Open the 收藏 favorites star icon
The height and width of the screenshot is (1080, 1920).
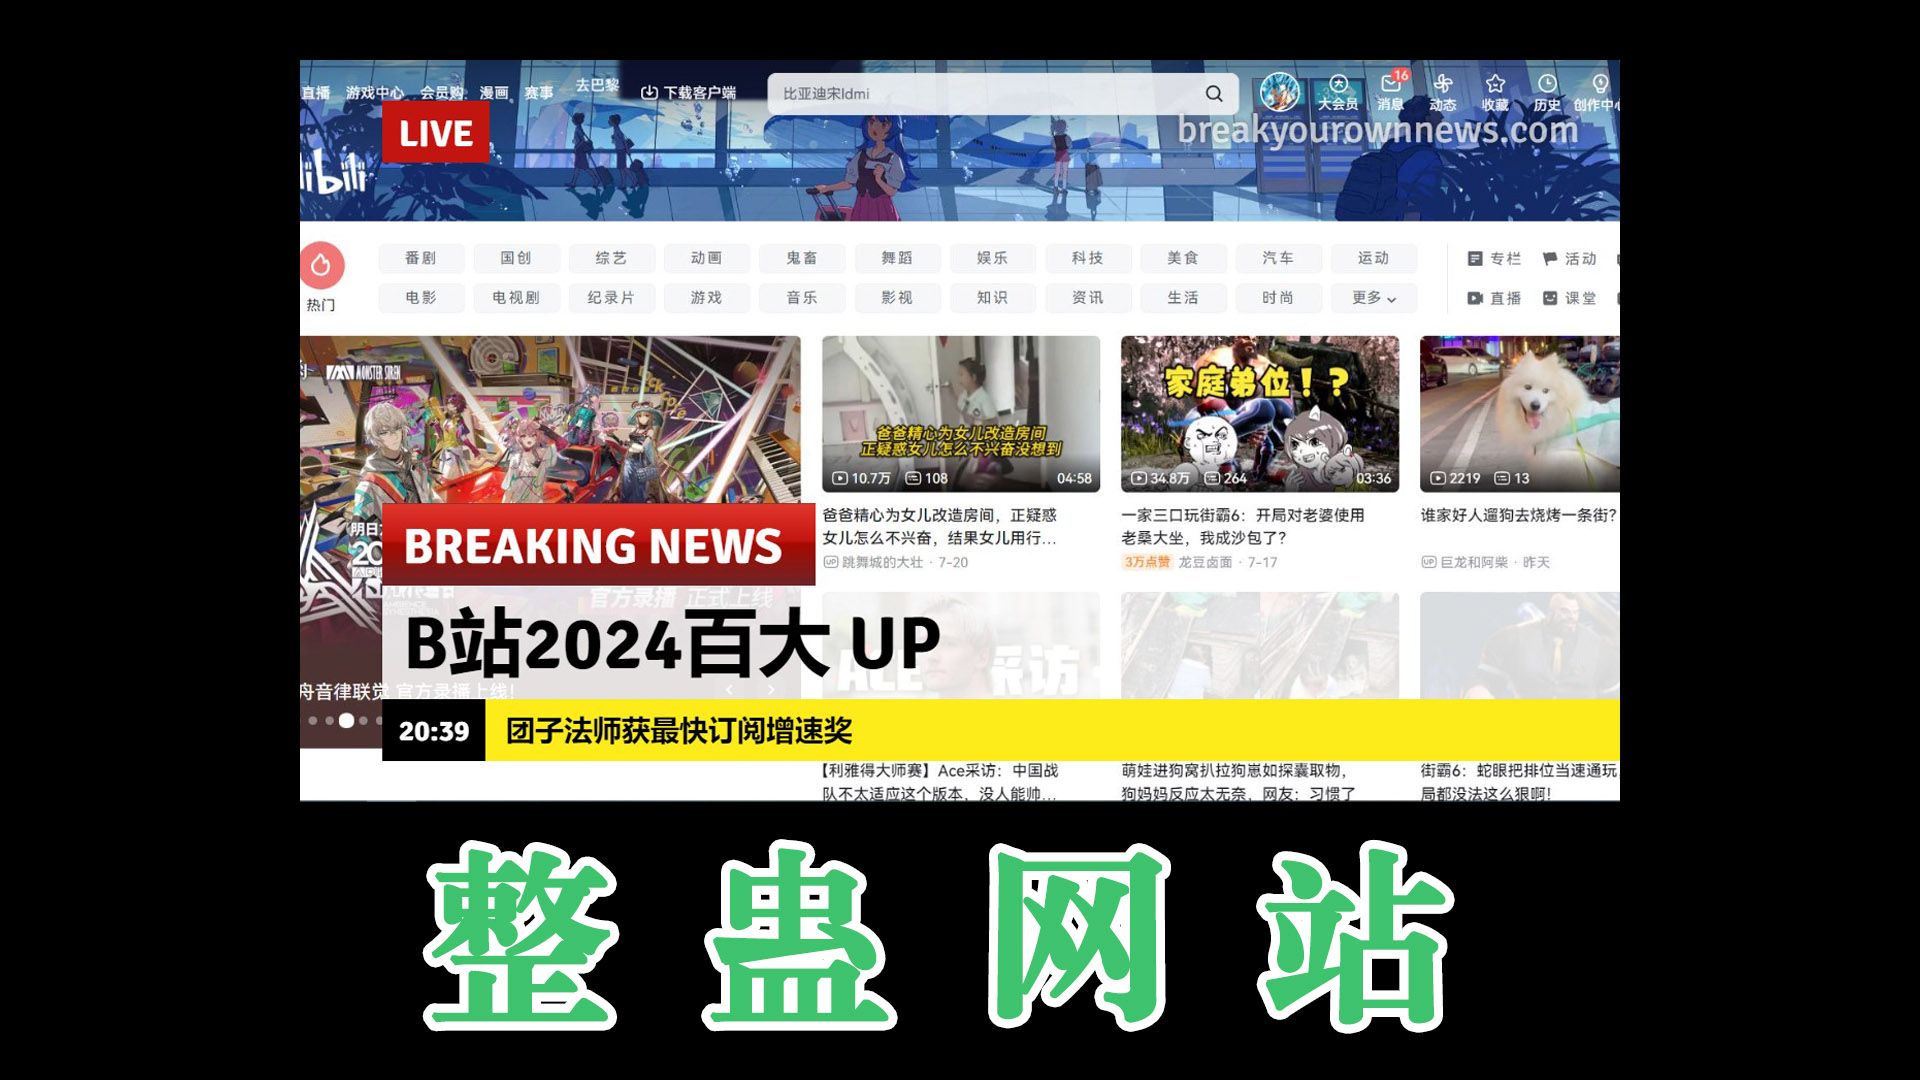click(1495, 93)
